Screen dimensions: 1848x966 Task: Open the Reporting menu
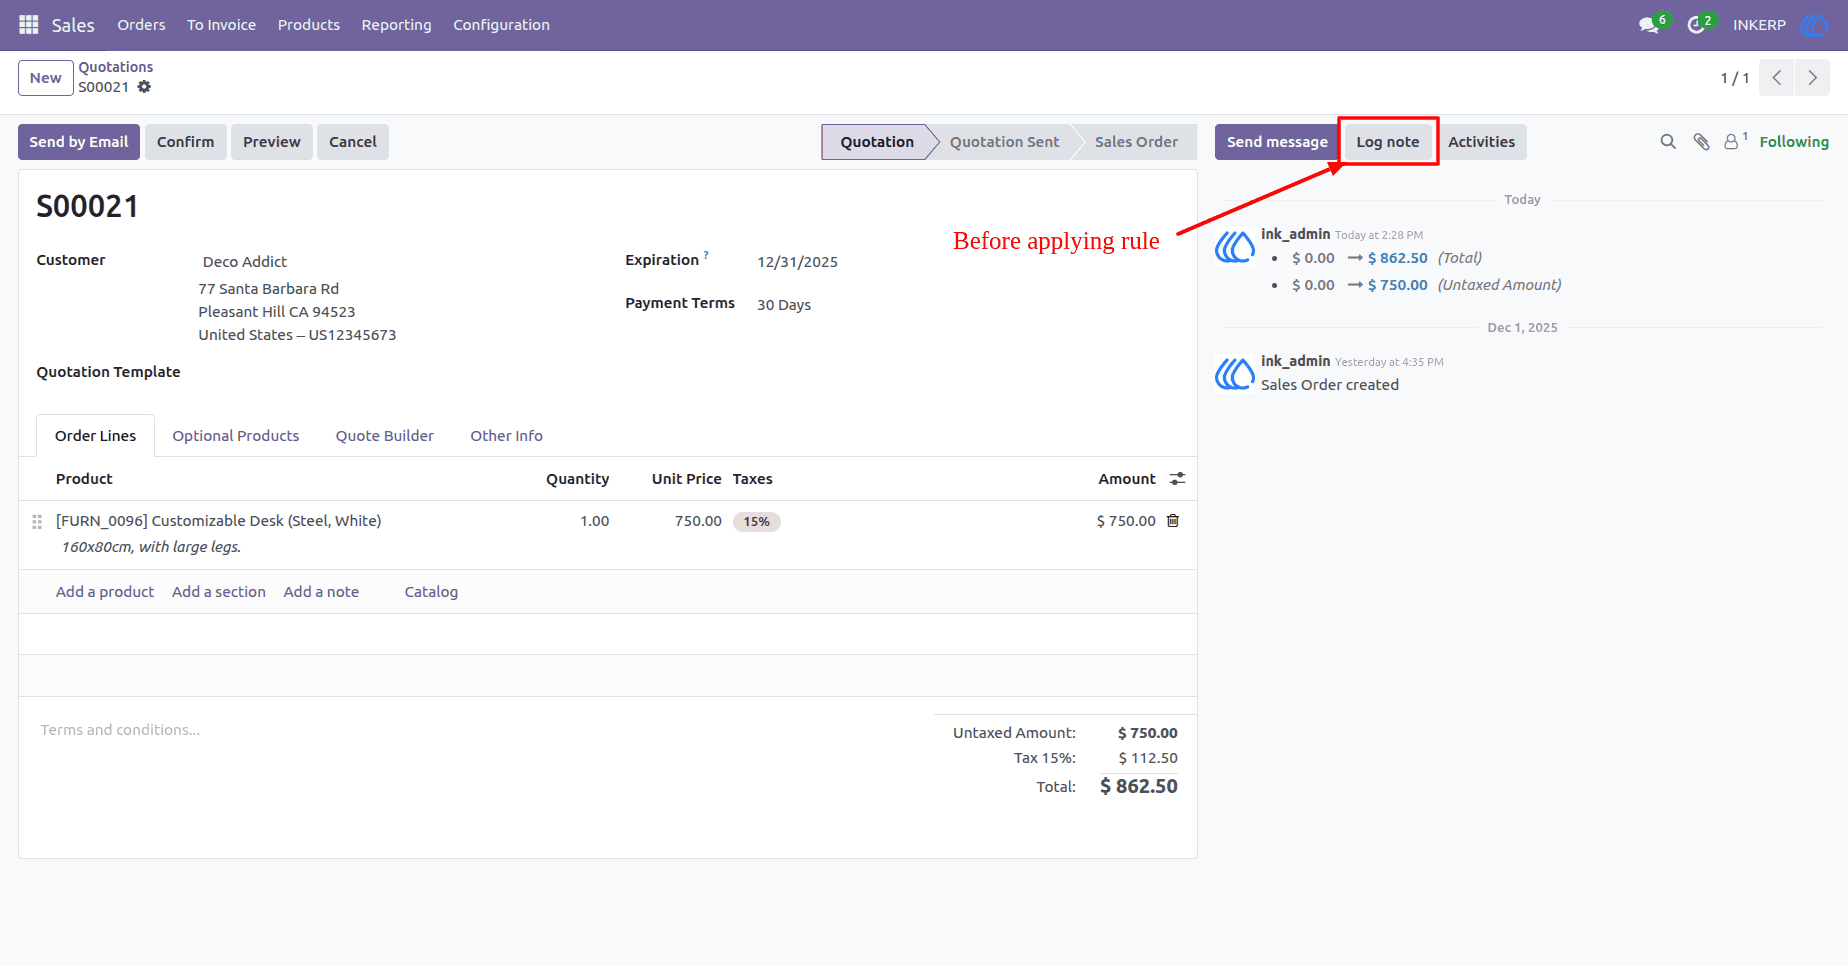click(x=397, y=25)
